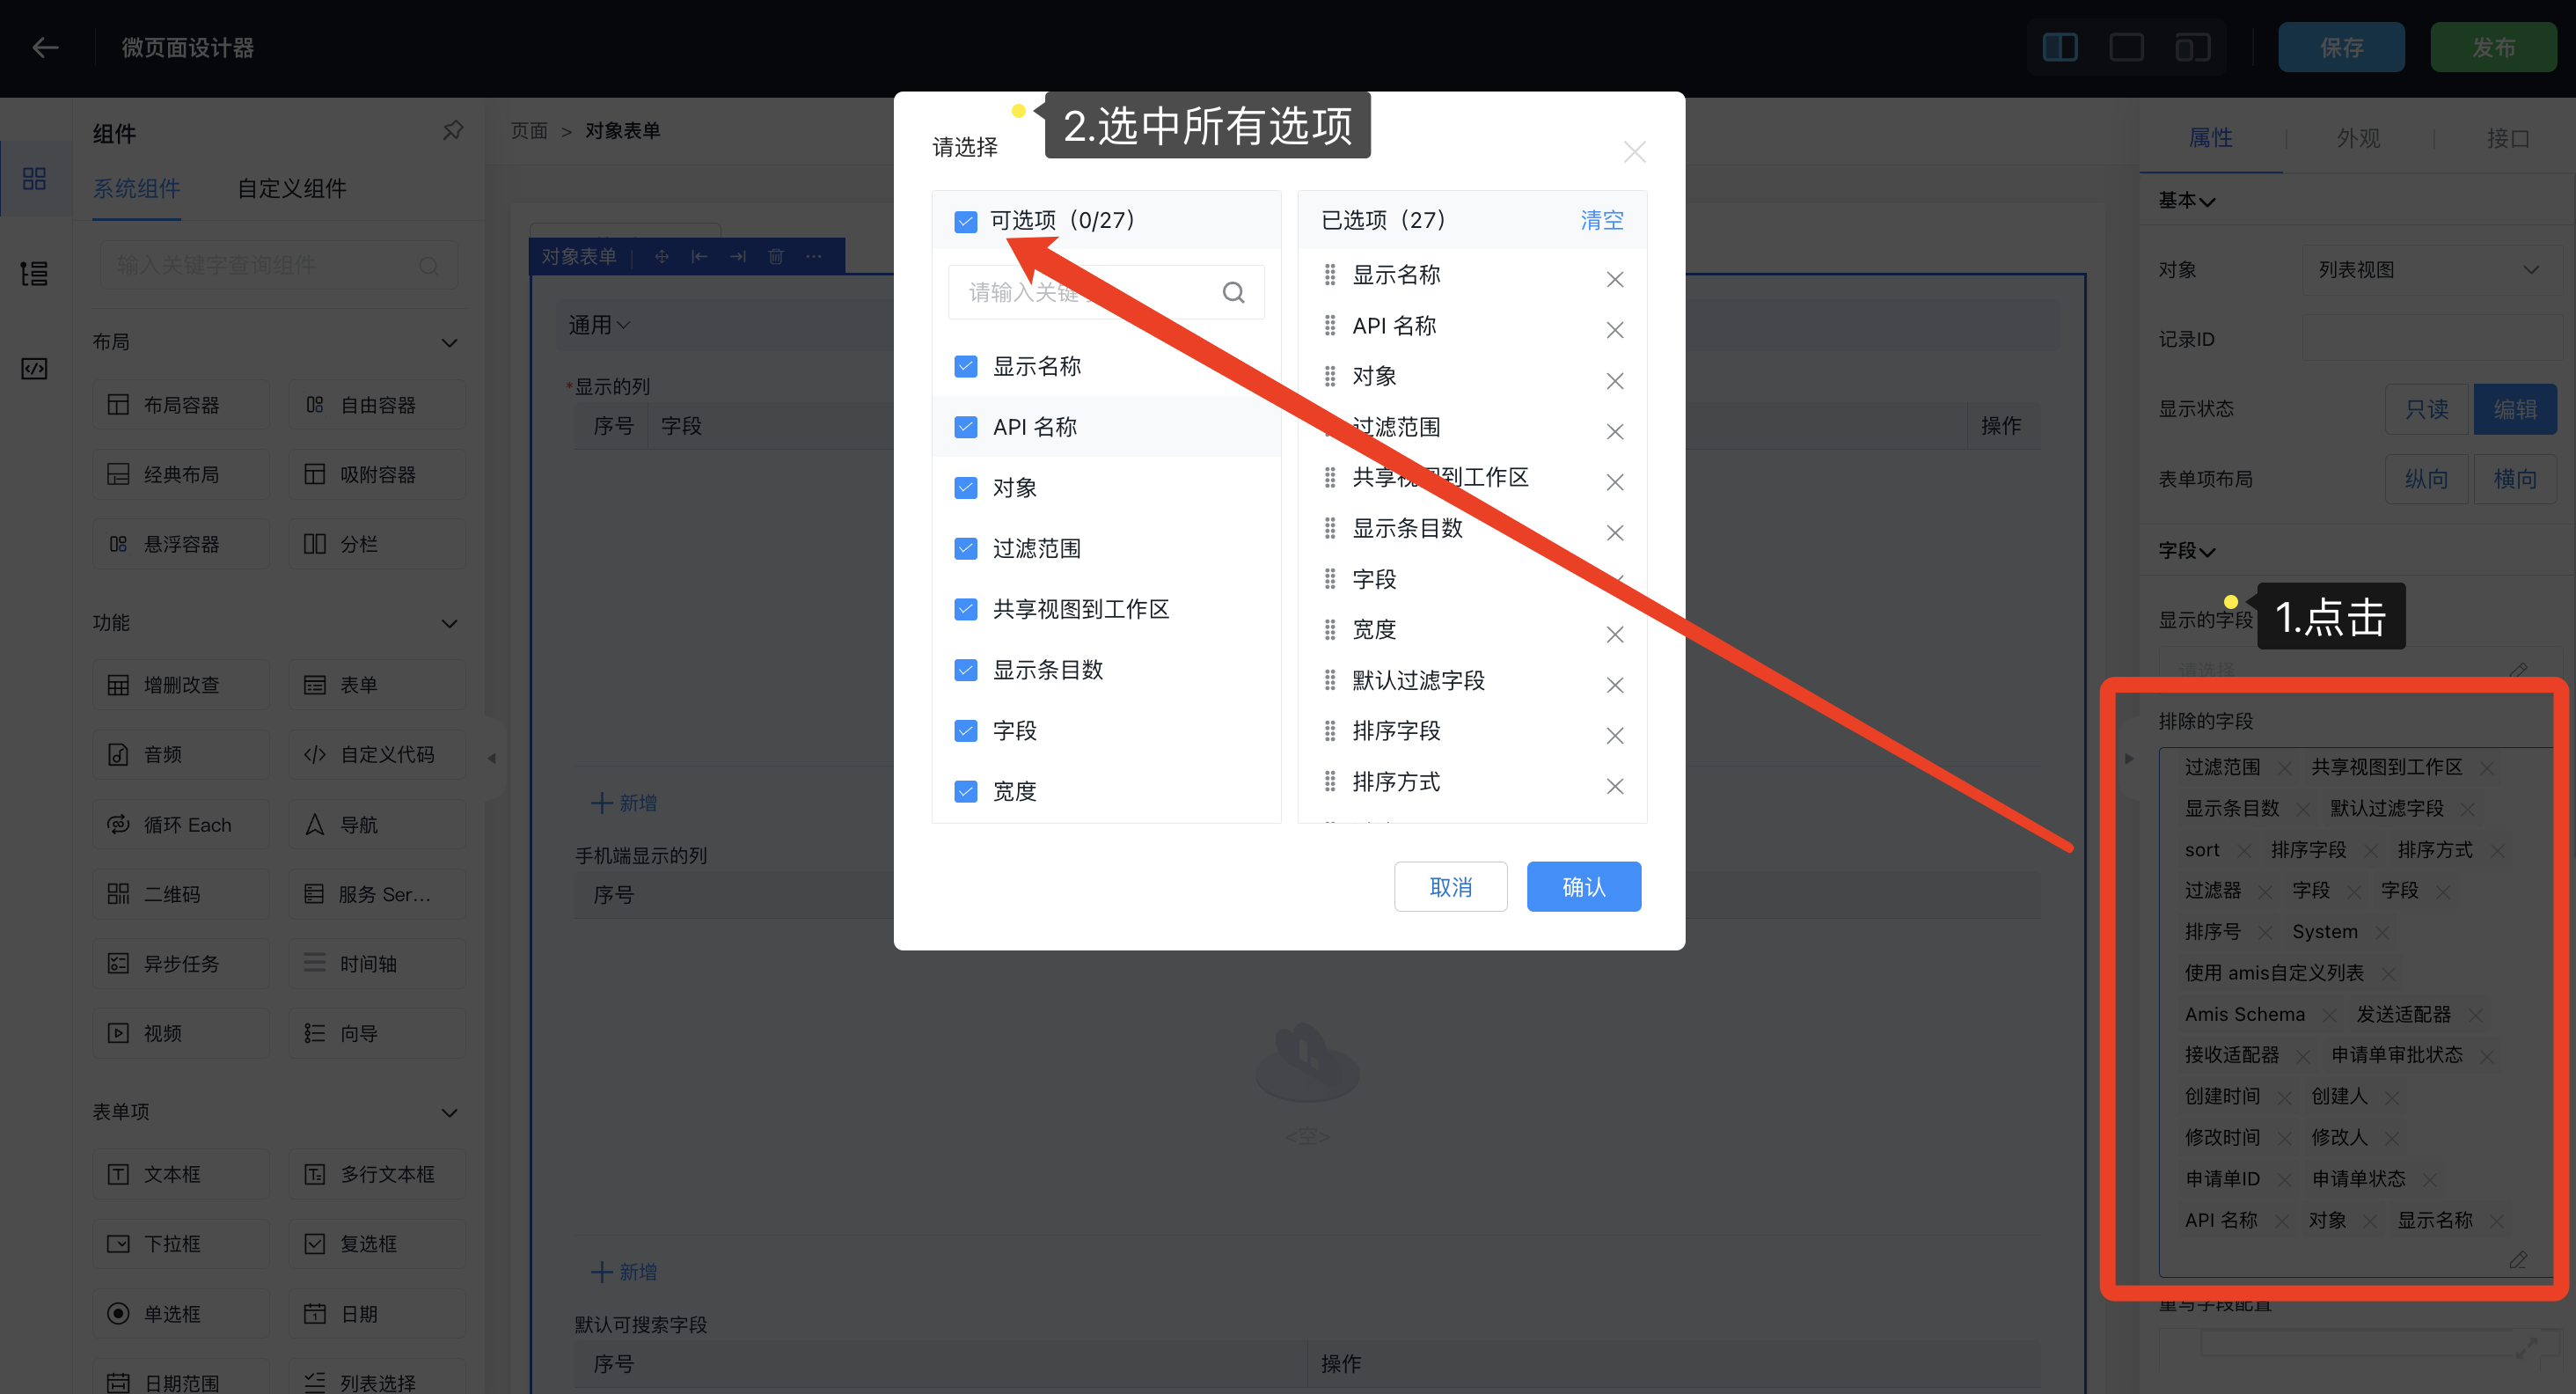The width and height of the screenshot is (2576, 1394).
Task: Open the 列表视图 object dropdown
Action: point(2432,269)
